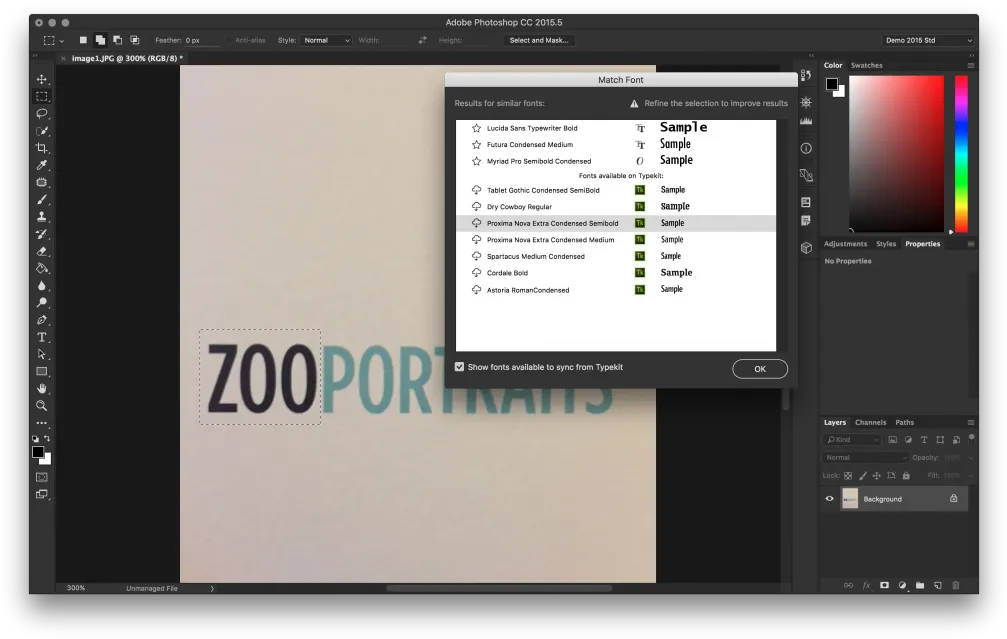Click the vertical hue spectrum slider
This screenshot has width=1007, height=639.
click(961, 153)
